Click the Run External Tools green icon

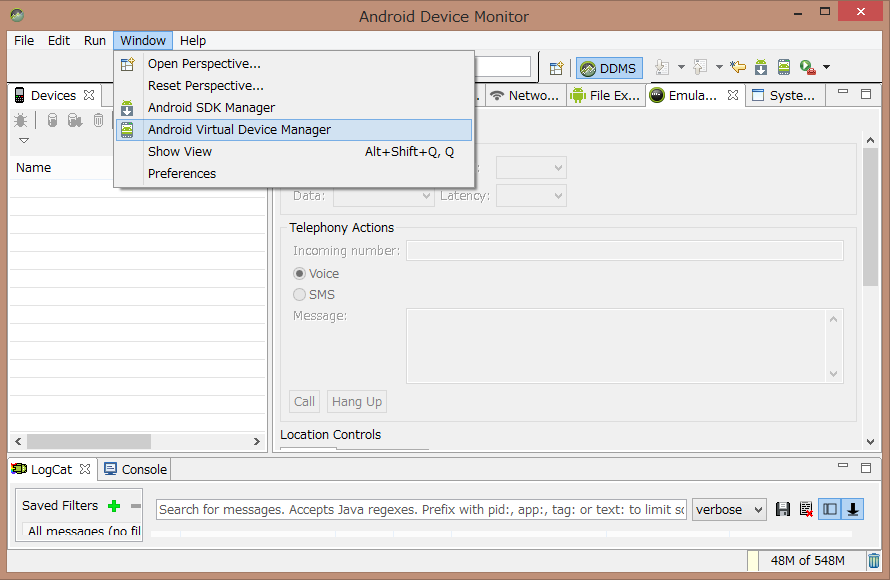[807, 67]
